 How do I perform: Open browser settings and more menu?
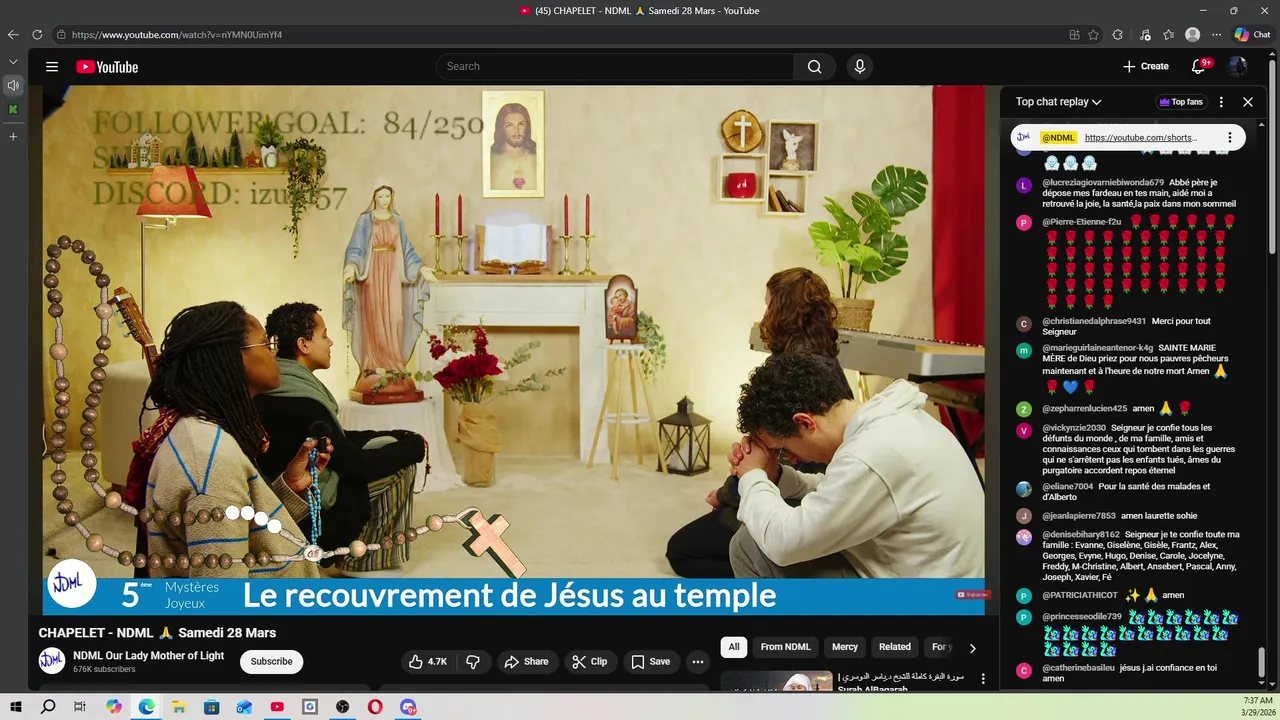(x=1217, y=34)
